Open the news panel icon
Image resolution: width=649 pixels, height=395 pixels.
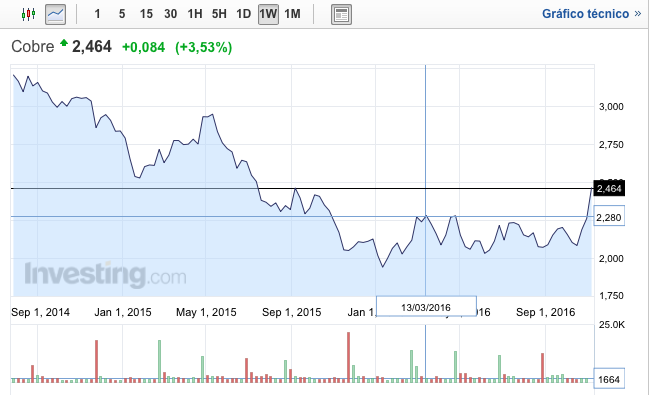pos(341,14)
